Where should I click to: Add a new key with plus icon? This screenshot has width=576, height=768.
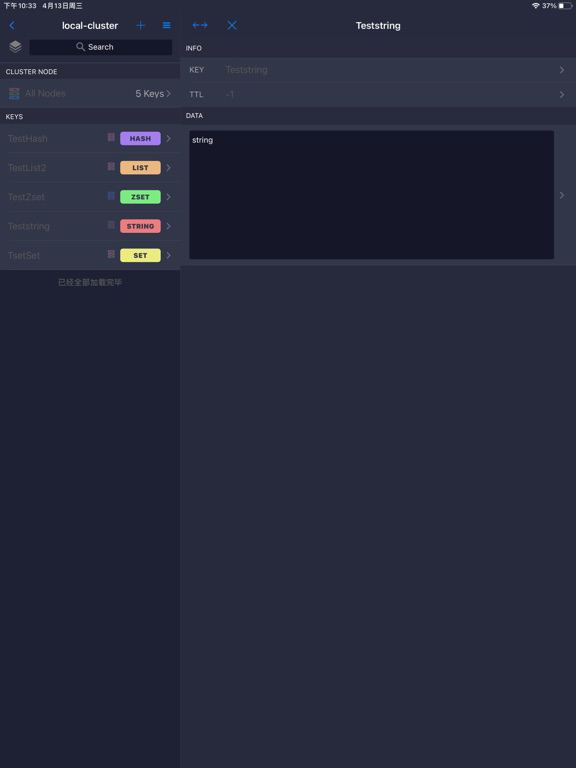[x=141, y=25]
